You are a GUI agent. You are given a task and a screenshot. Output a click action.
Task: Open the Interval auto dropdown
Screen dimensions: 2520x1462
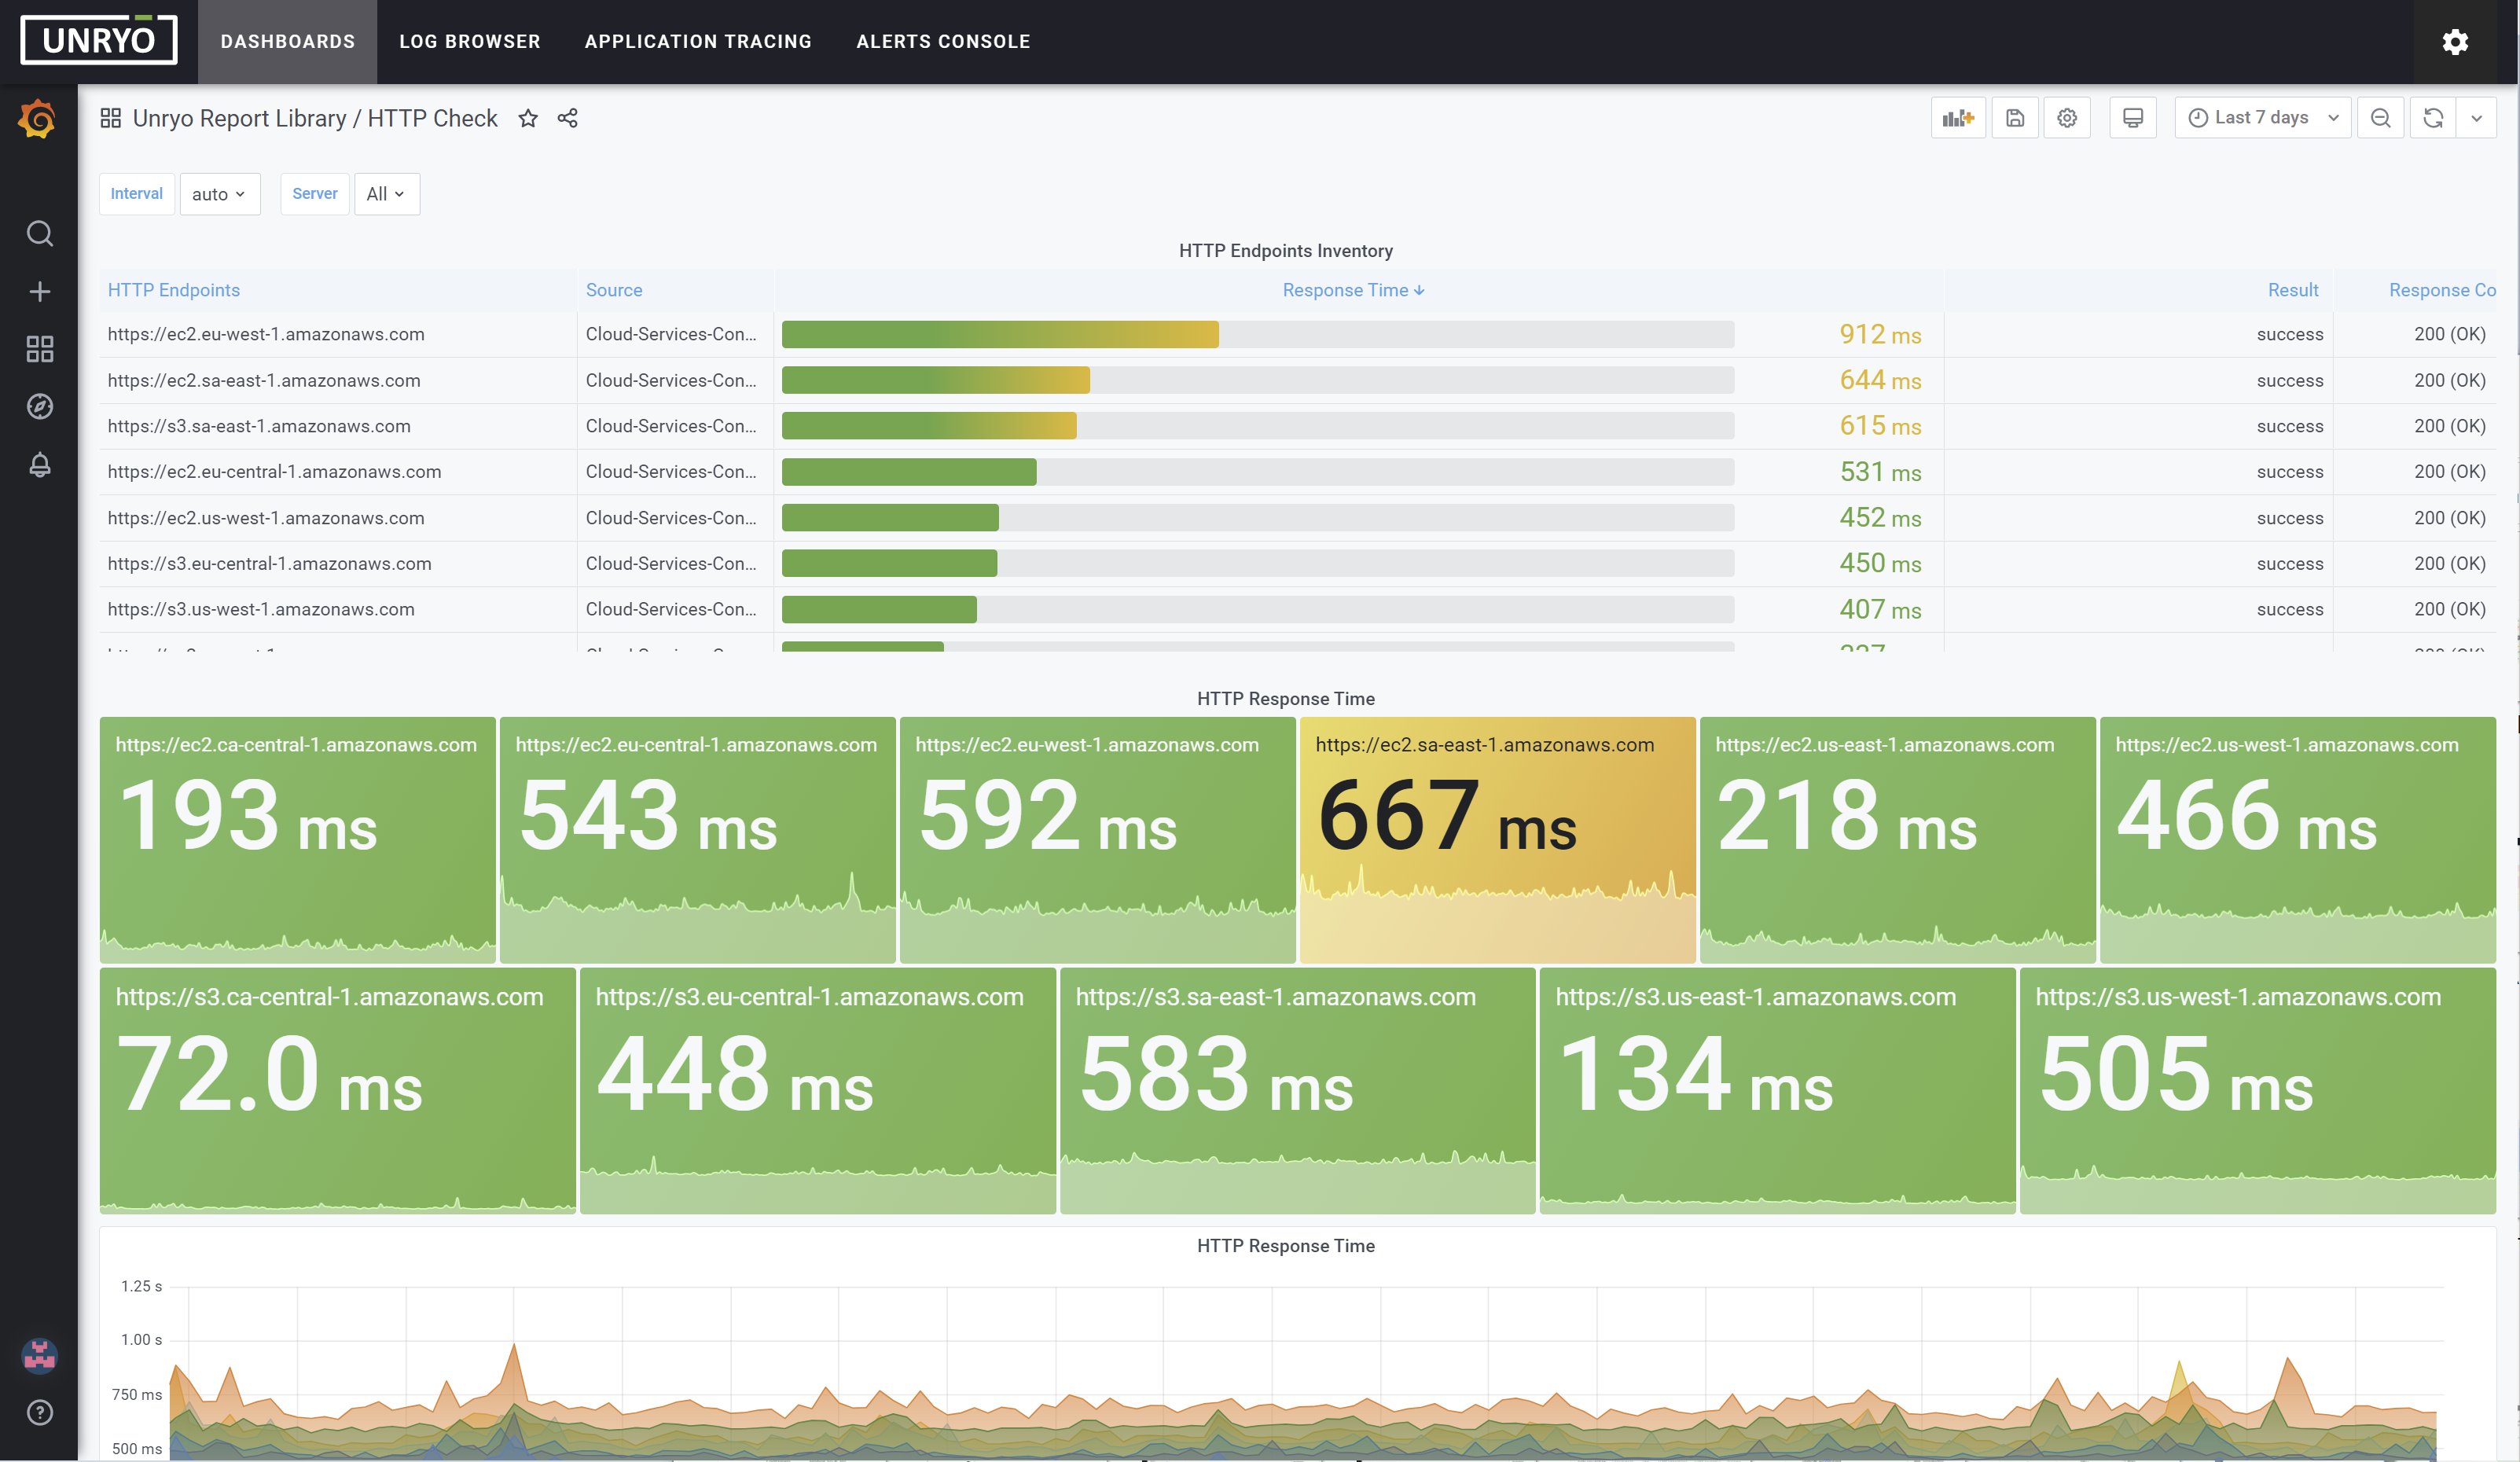[220, 194]
